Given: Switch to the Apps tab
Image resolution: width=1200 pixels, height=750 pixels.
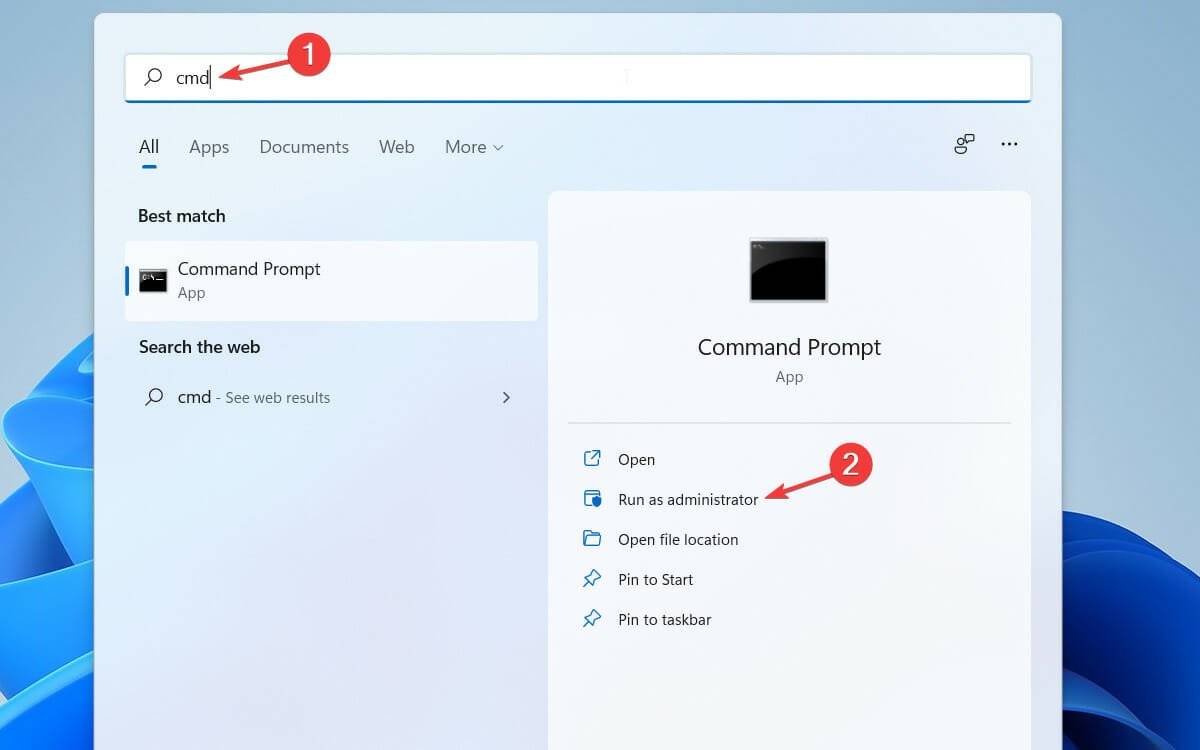Looking at the screenshot, I should (x=208, y=147).
